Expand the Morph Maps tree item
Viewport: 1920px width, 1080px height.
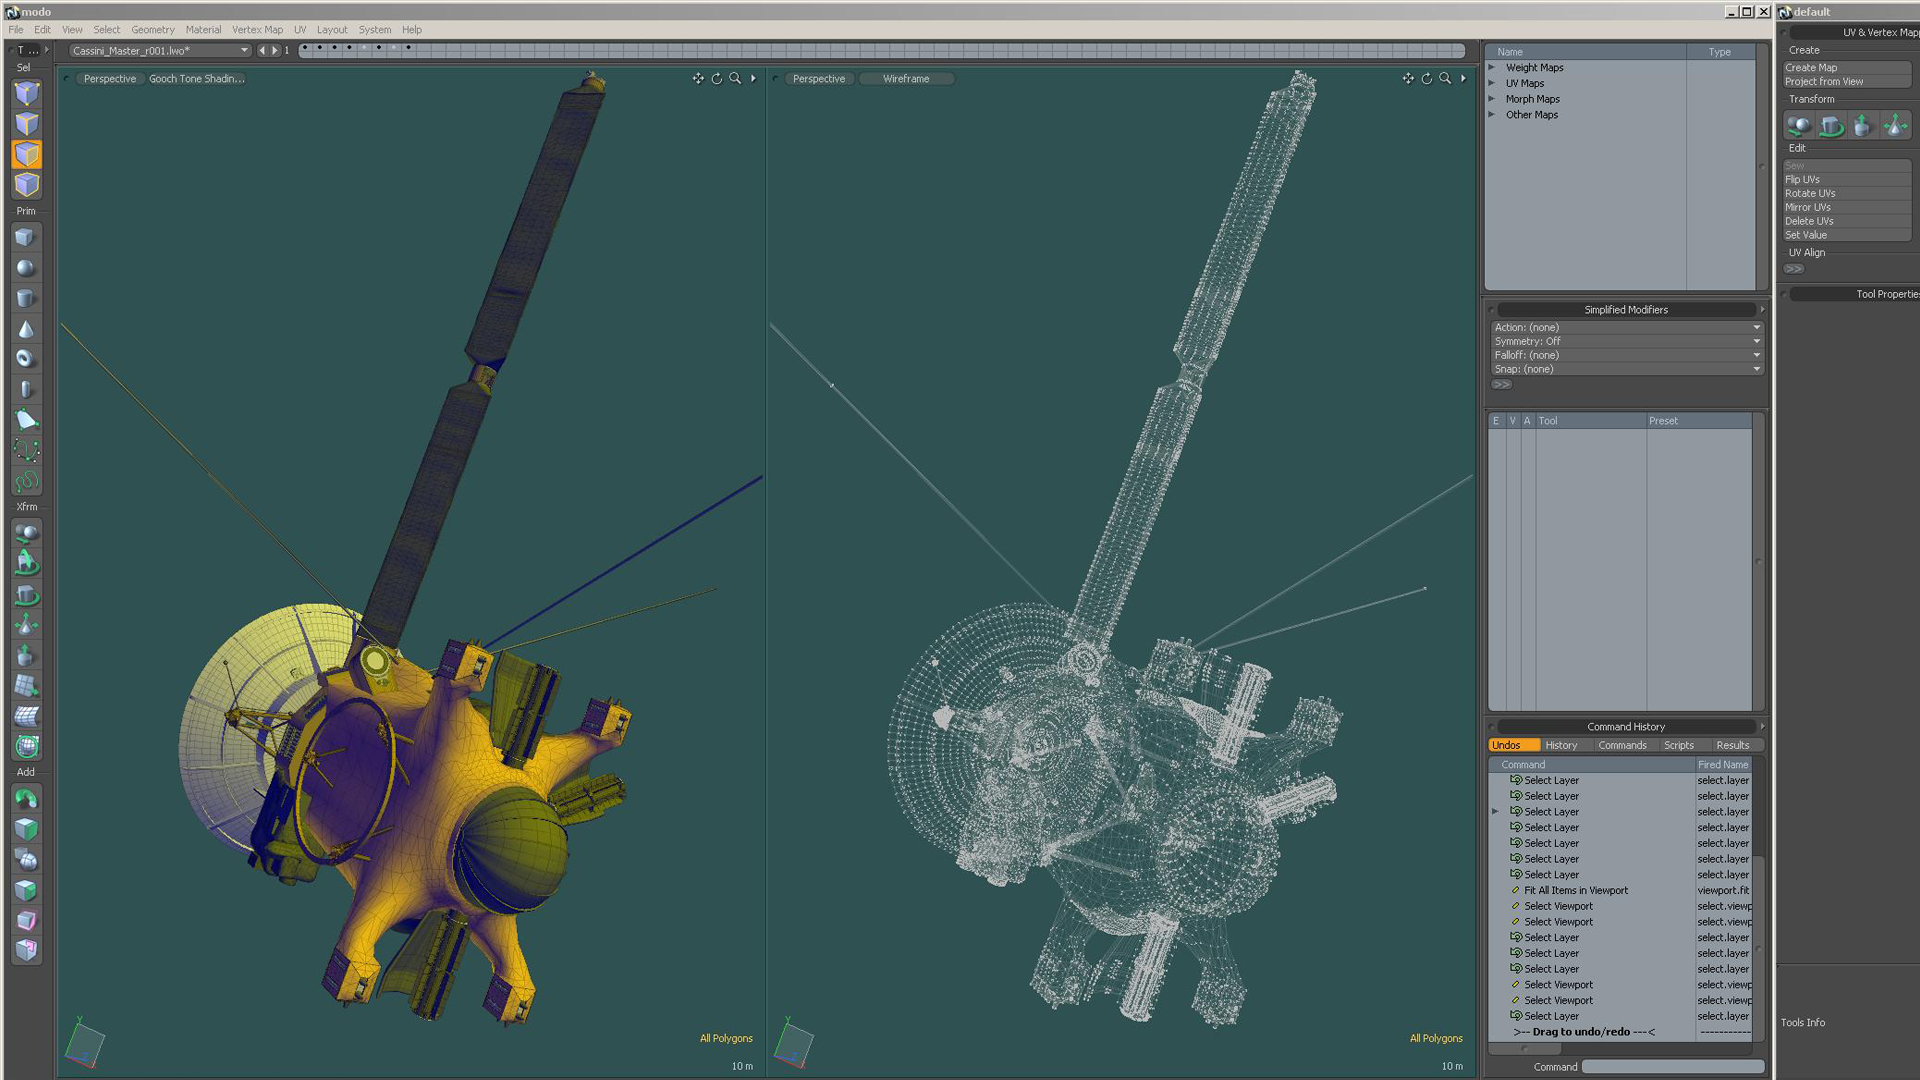pyautogui.click(x=1491, y=99)
